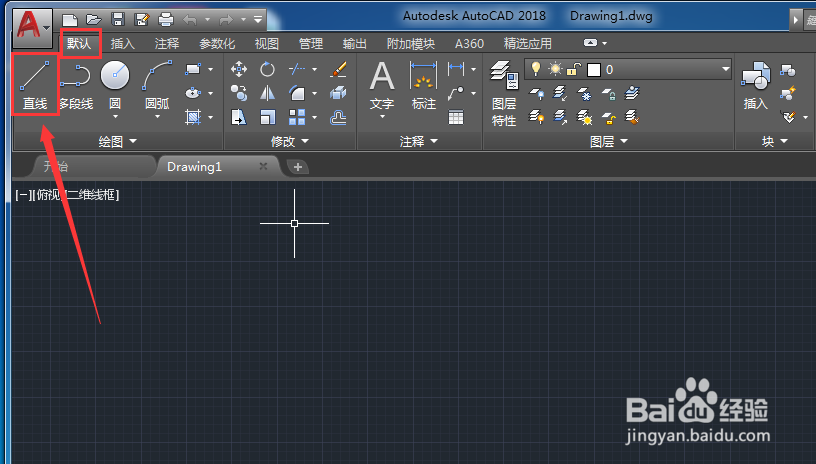
Task: Click the Ellipse draw icon
Action: pos(193,93)
